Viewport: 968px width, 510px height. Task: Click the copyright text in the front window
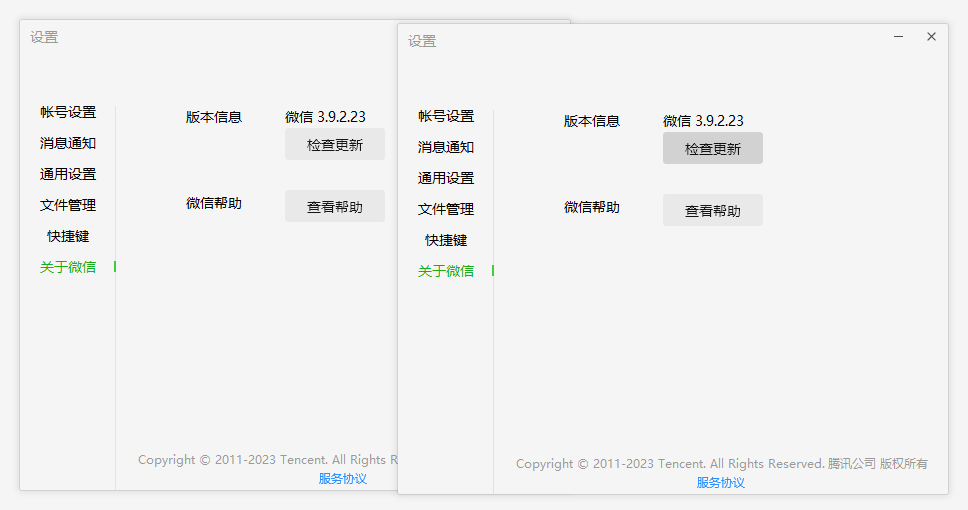pos(722,464)
